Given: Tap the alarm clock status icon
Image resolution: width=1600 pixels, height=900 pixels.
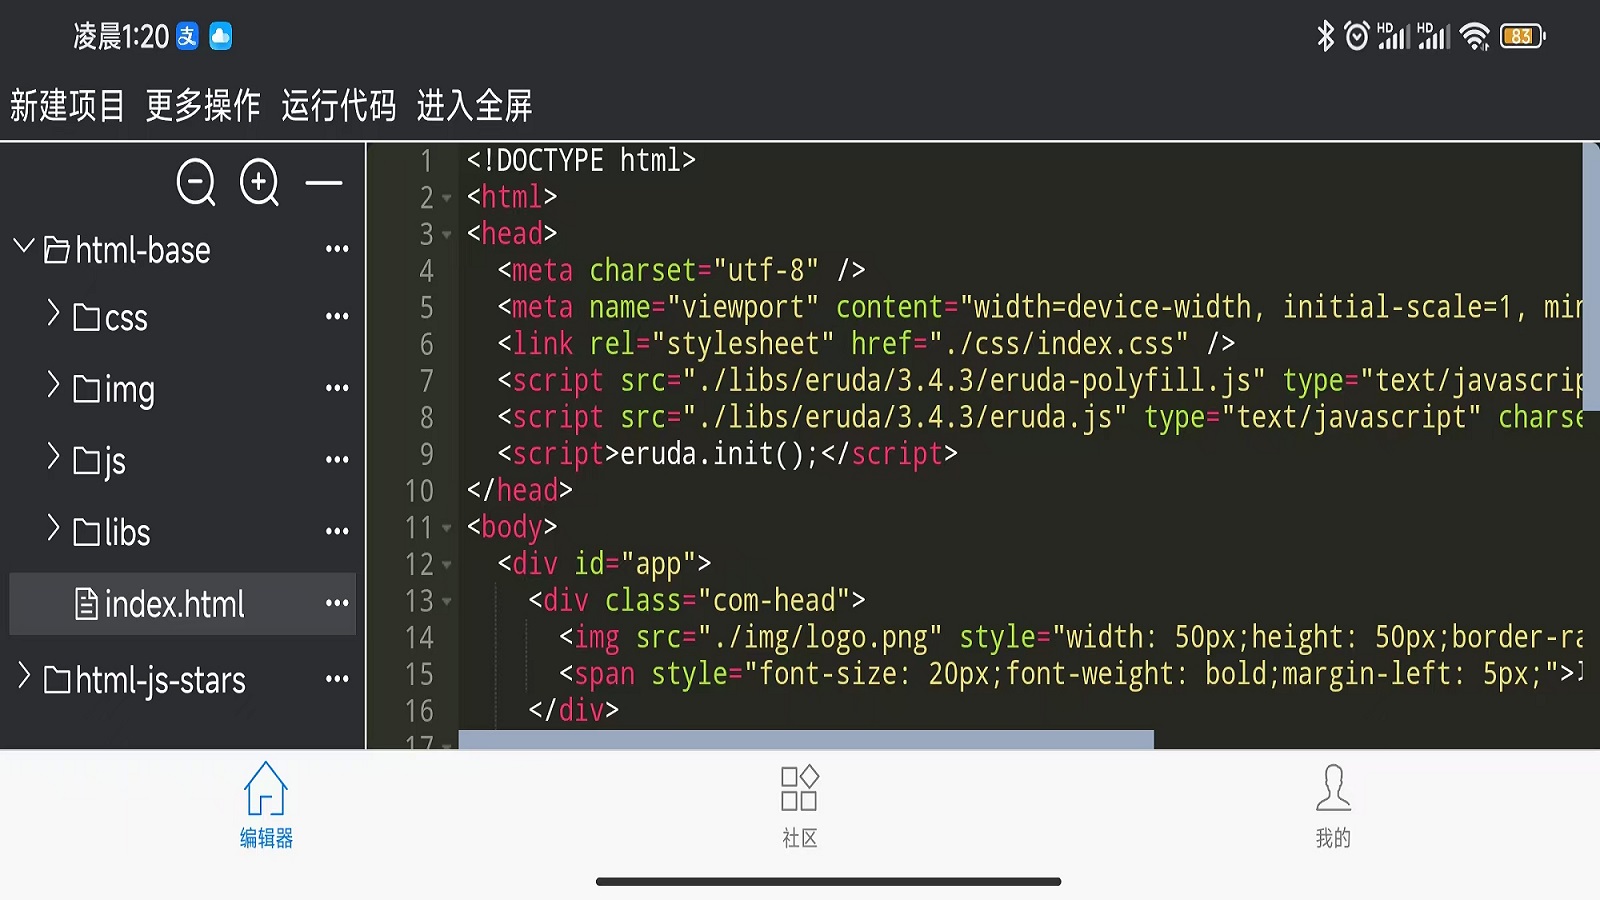Looking at the screenshot, I should tap(1356, 36).
